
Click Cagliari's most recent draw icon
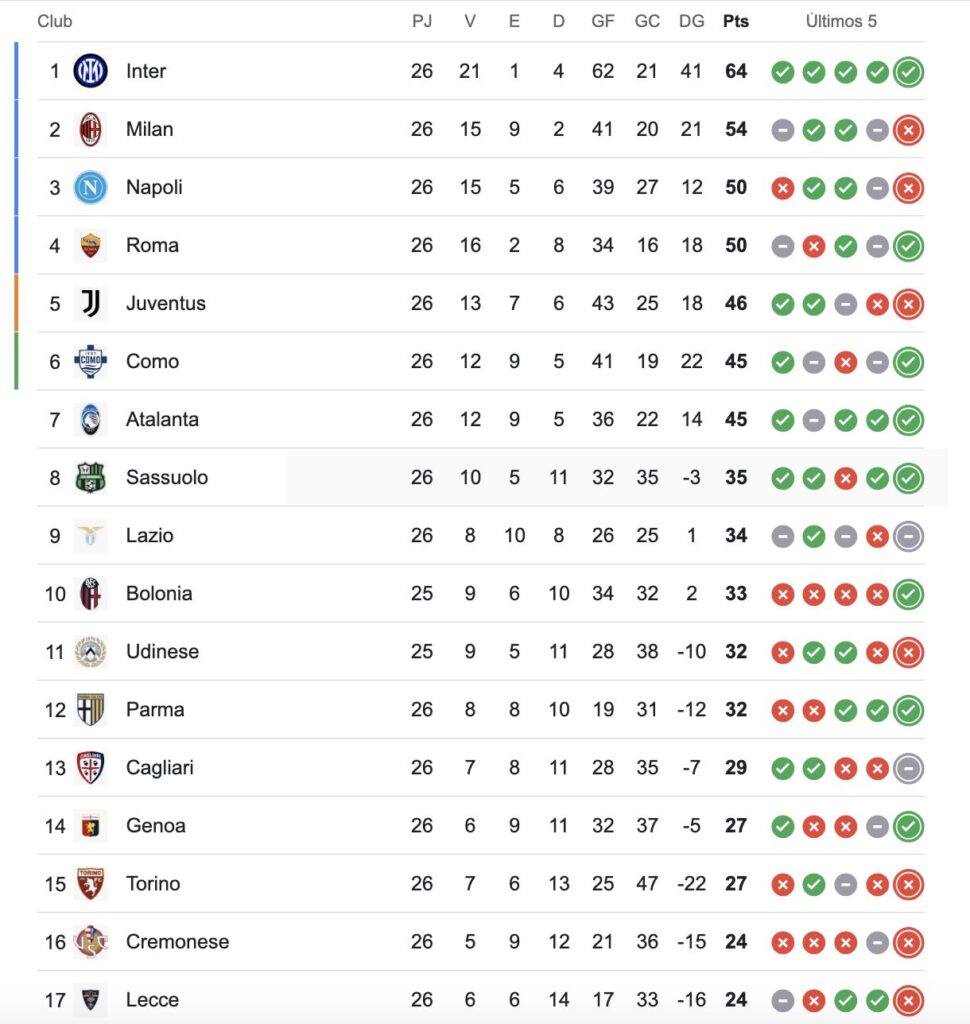pyautogui.click(x=908, y=768)
